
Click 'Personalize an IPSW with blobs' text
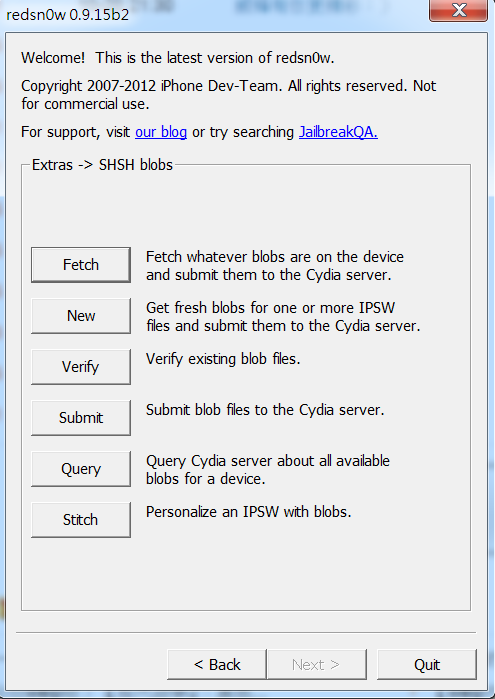[248, 512]
